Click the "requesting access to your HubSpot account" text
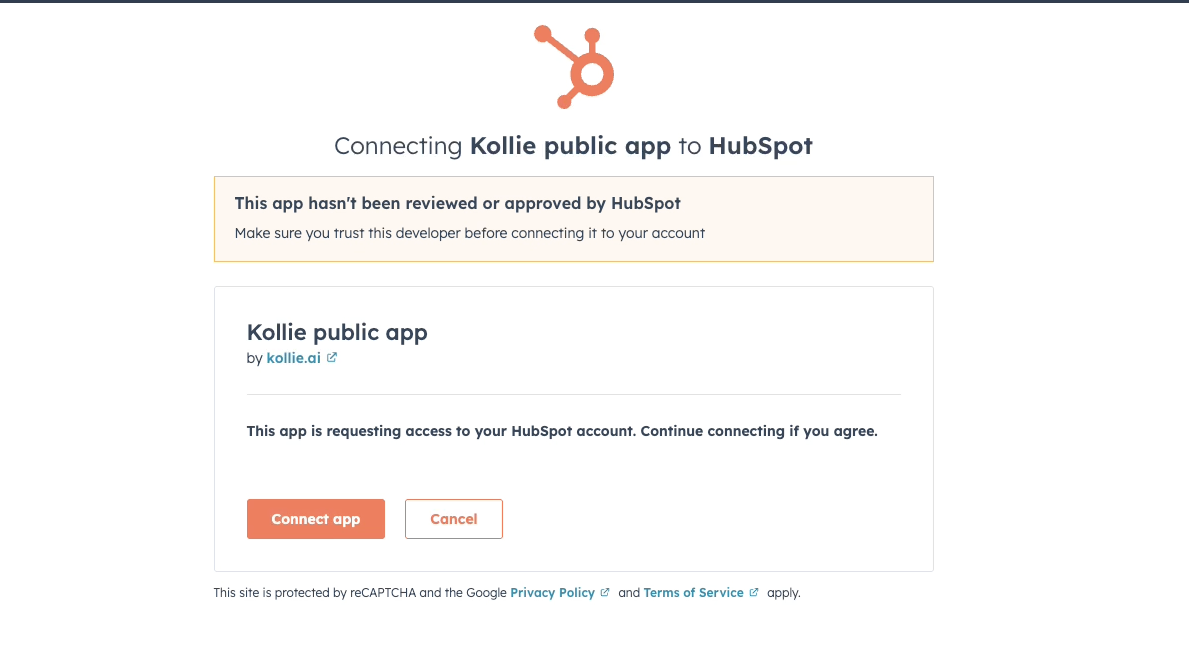 click(561, 432)
